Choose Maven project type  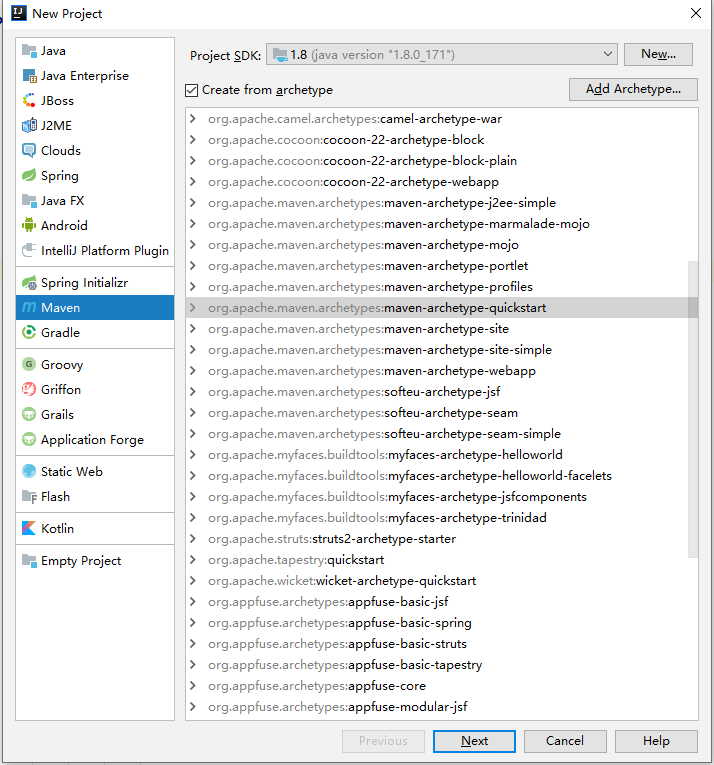(x=95, y=307)
